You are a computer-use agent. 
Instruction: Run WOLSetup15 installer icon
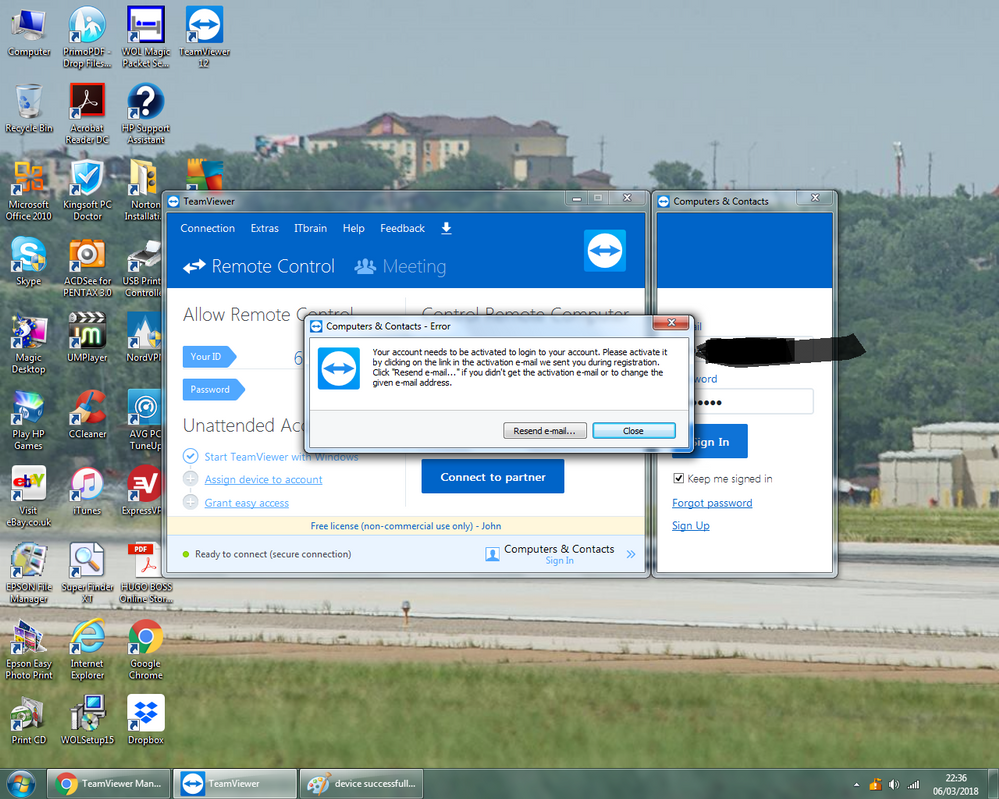tap(87, 720)
